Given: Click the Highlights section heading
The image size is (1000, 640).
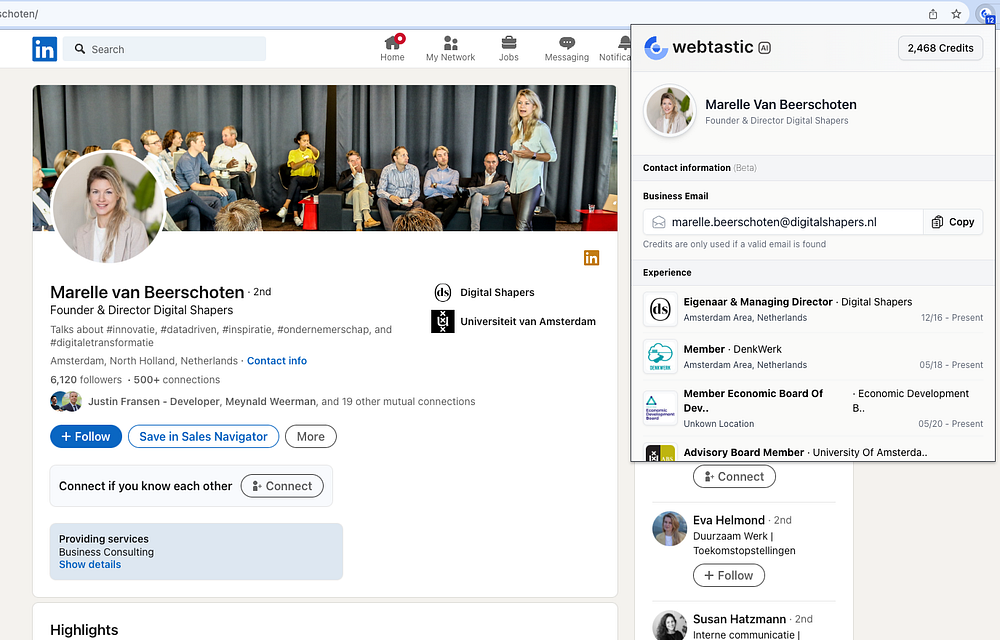Looking at the screenshot, I should click(x=84, y=630).
